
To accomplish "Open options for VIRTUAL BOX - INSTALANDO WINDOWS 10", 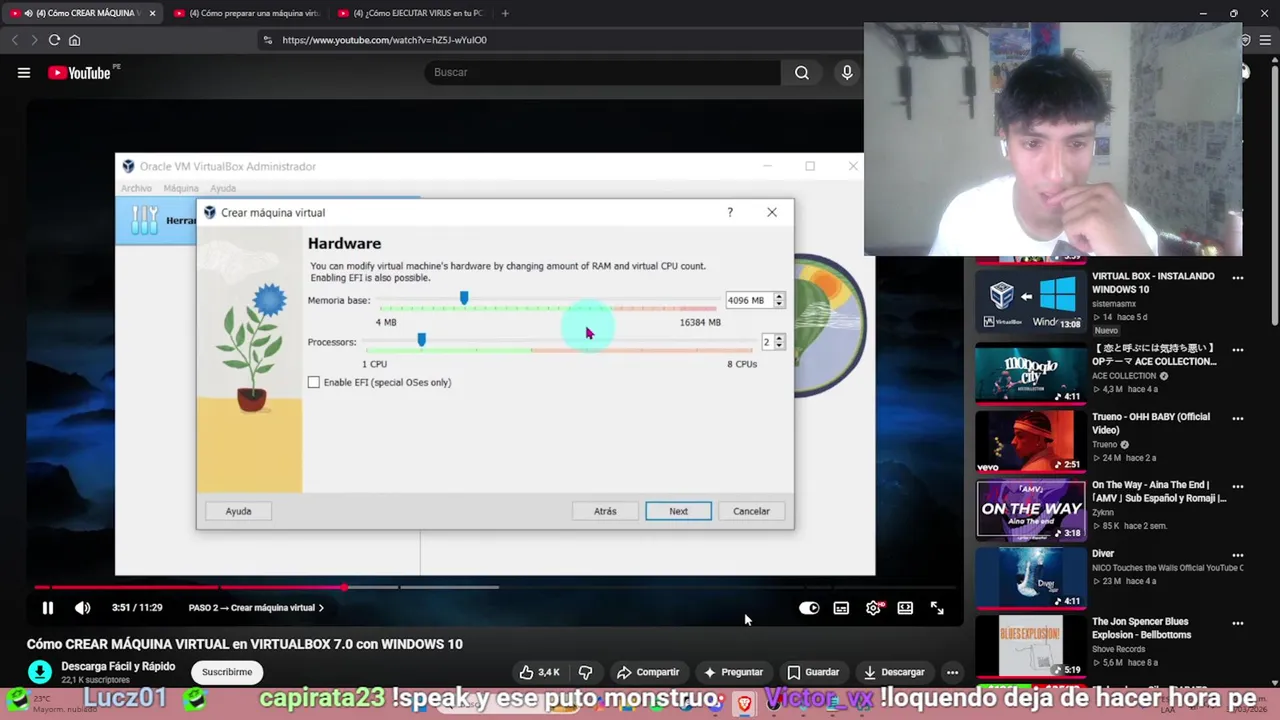I will (1238, 278).
